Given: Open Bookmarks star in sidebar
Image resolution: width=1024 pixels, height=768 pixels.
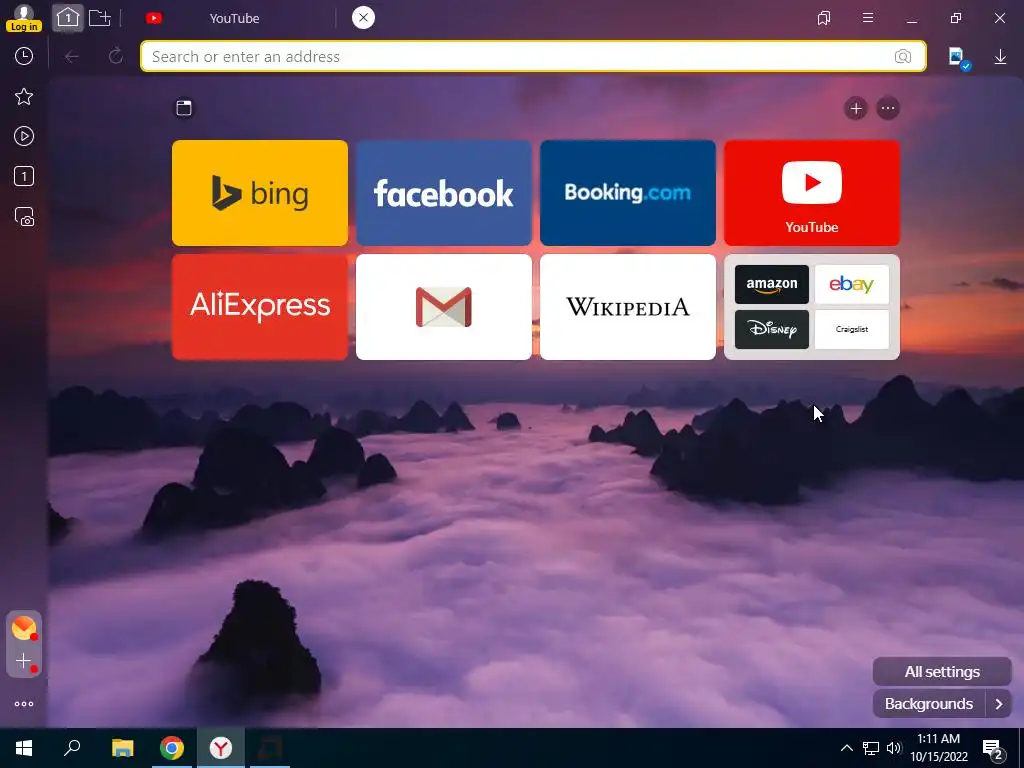Looking at the screenshot, I should click(24, 97).
